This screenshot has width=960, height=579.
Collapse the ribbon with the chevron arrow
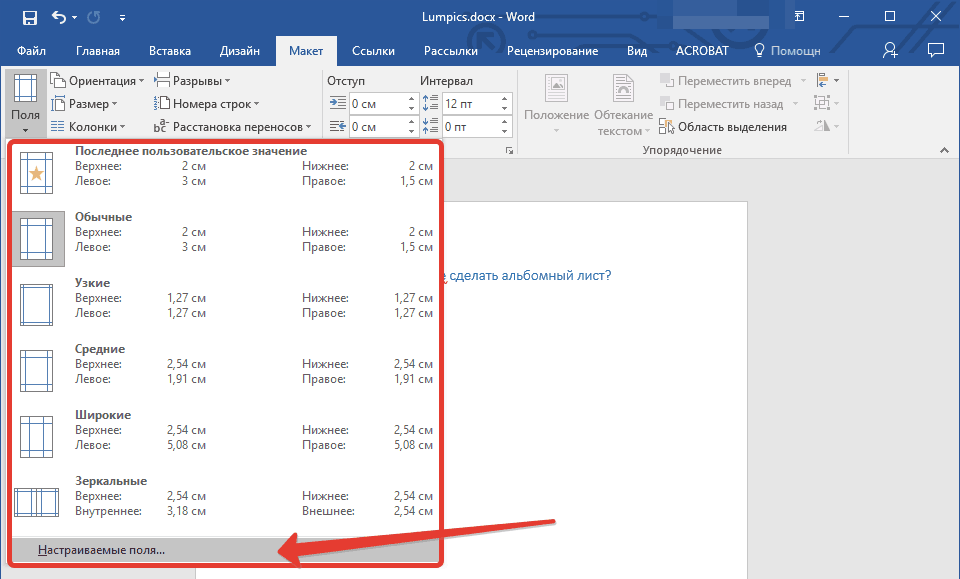tap(943, 149)
